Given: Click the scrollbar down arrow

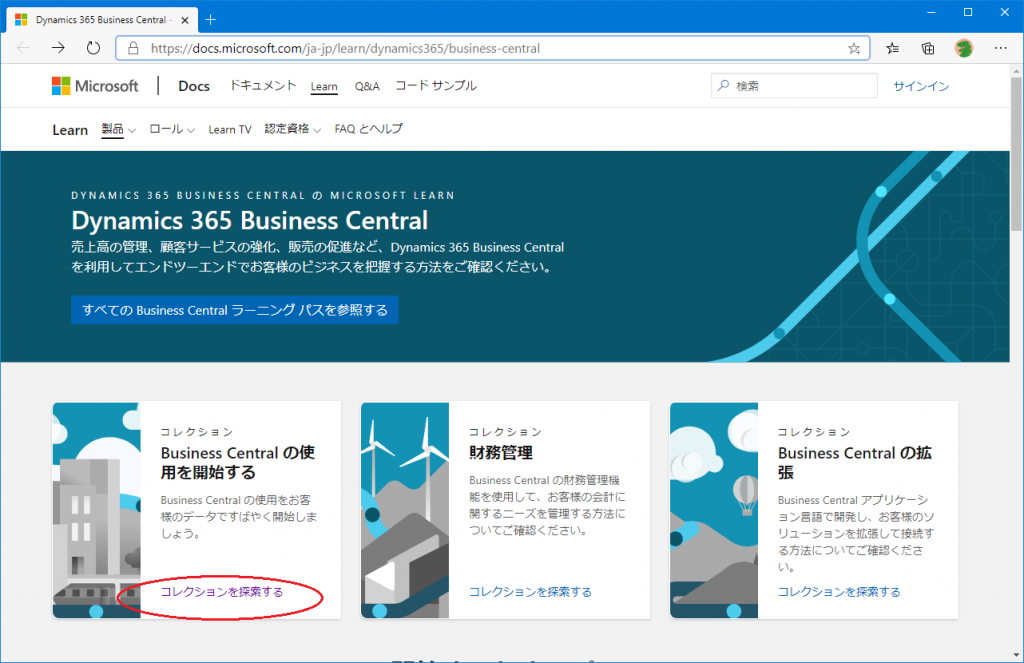Looking at the screenshot, I should click(1016, 655).
